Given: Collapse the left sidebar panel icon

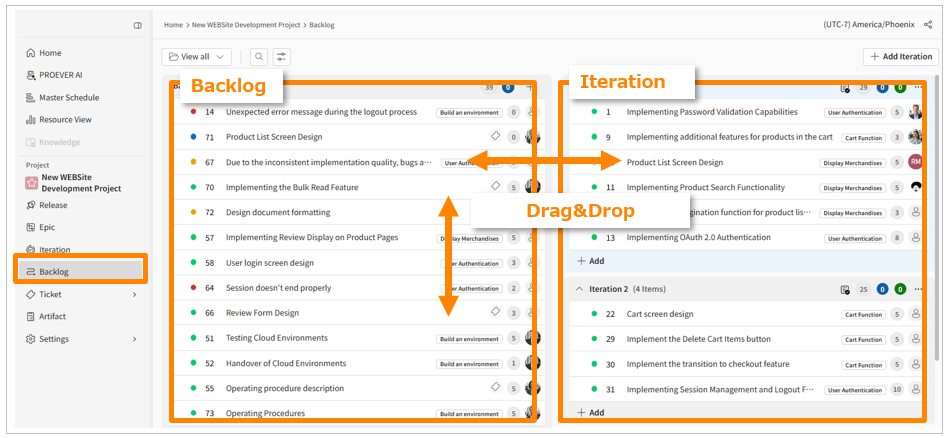Looking at the screenshot, I should coord(138,25).
